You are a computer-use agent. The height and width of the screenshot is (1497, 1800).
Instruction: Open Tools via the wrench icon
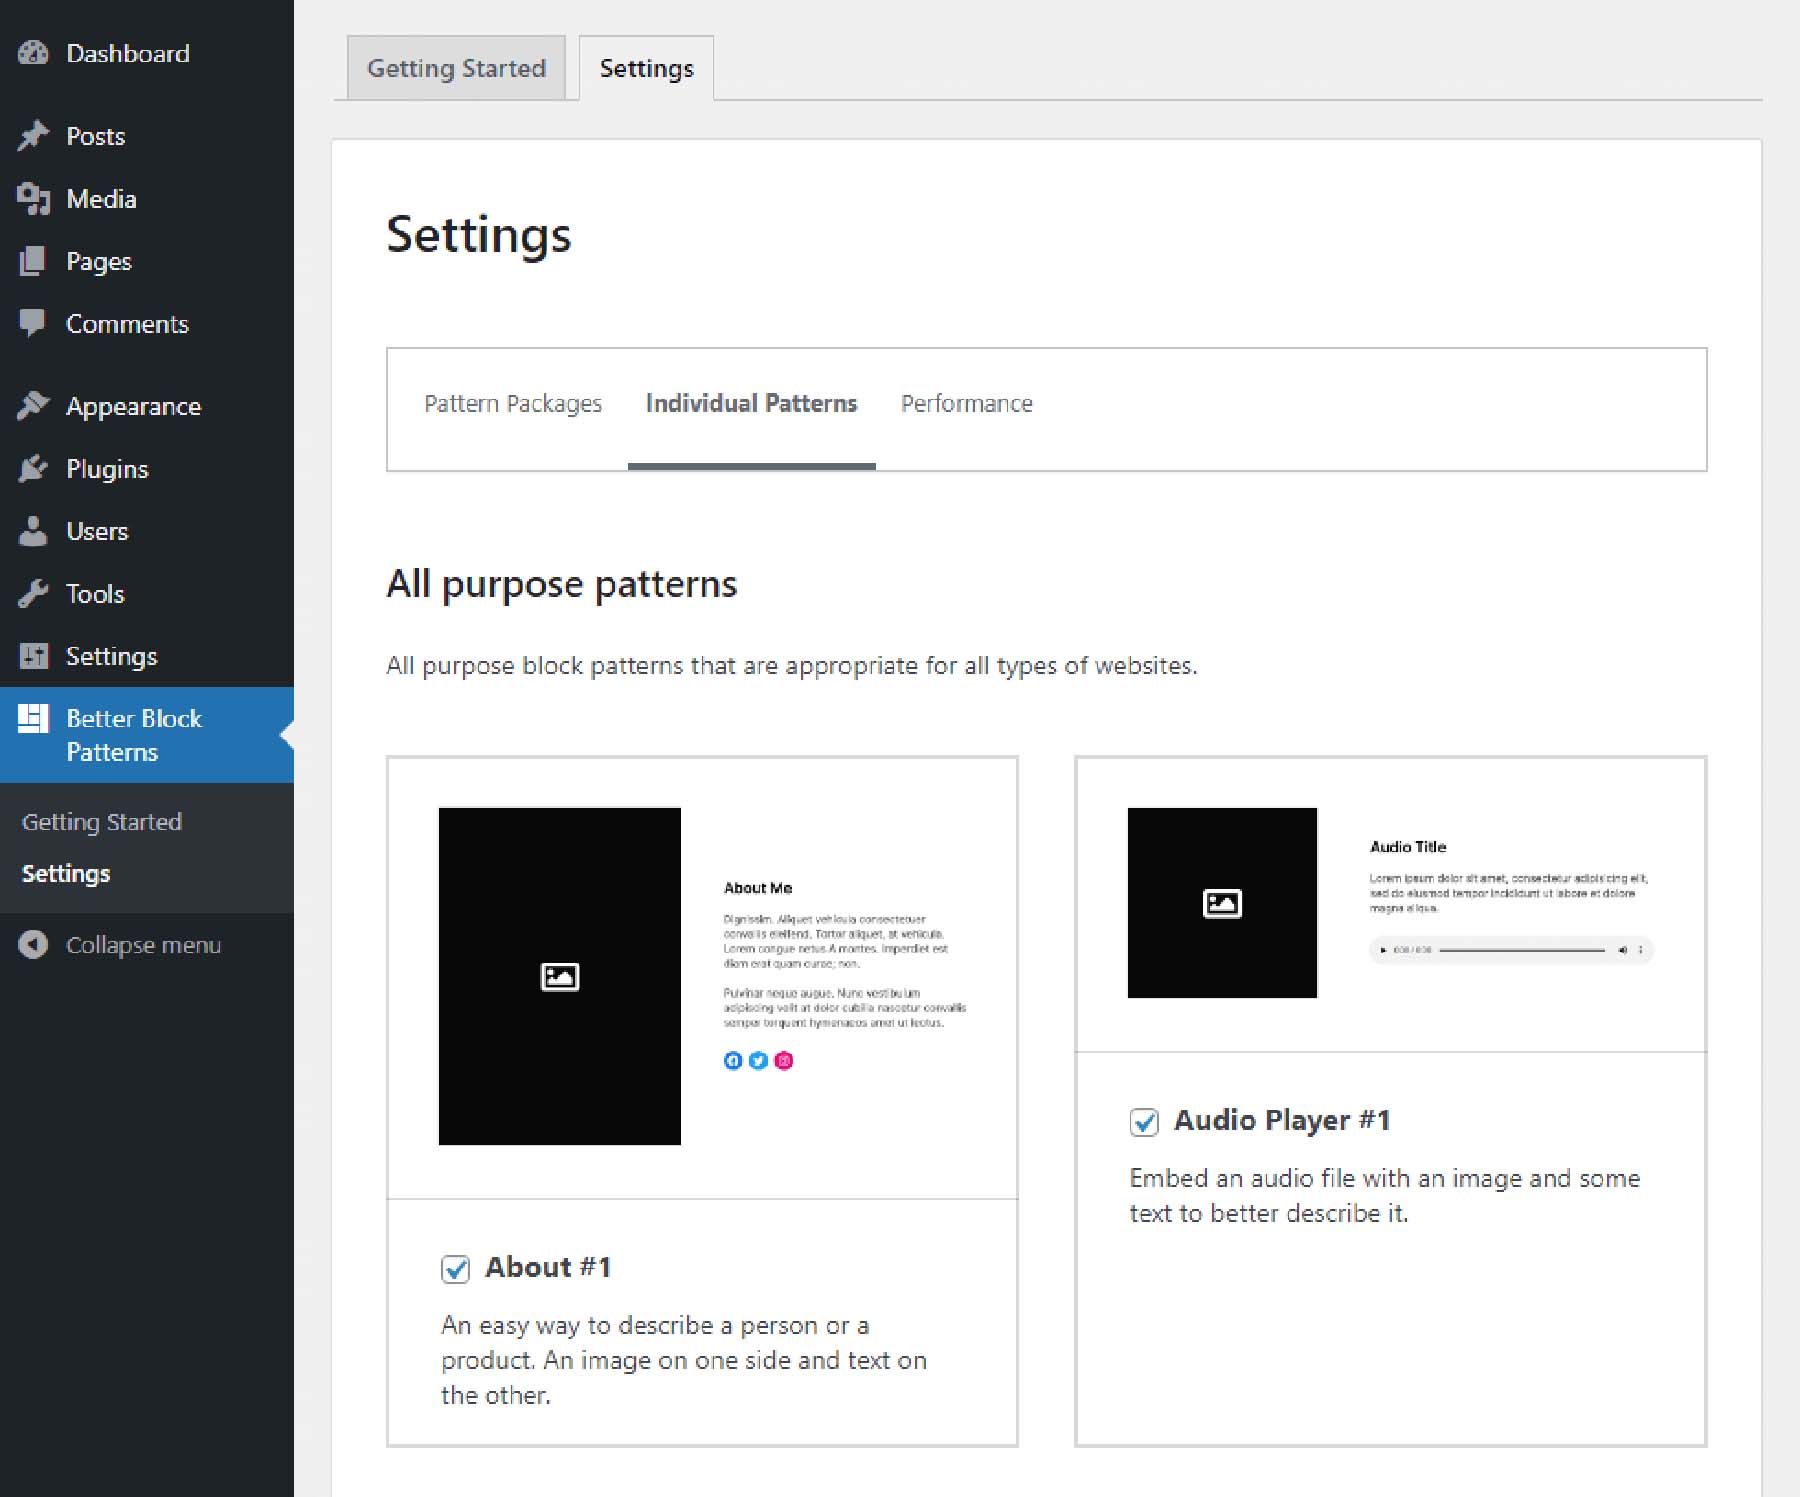click(33, 593)
